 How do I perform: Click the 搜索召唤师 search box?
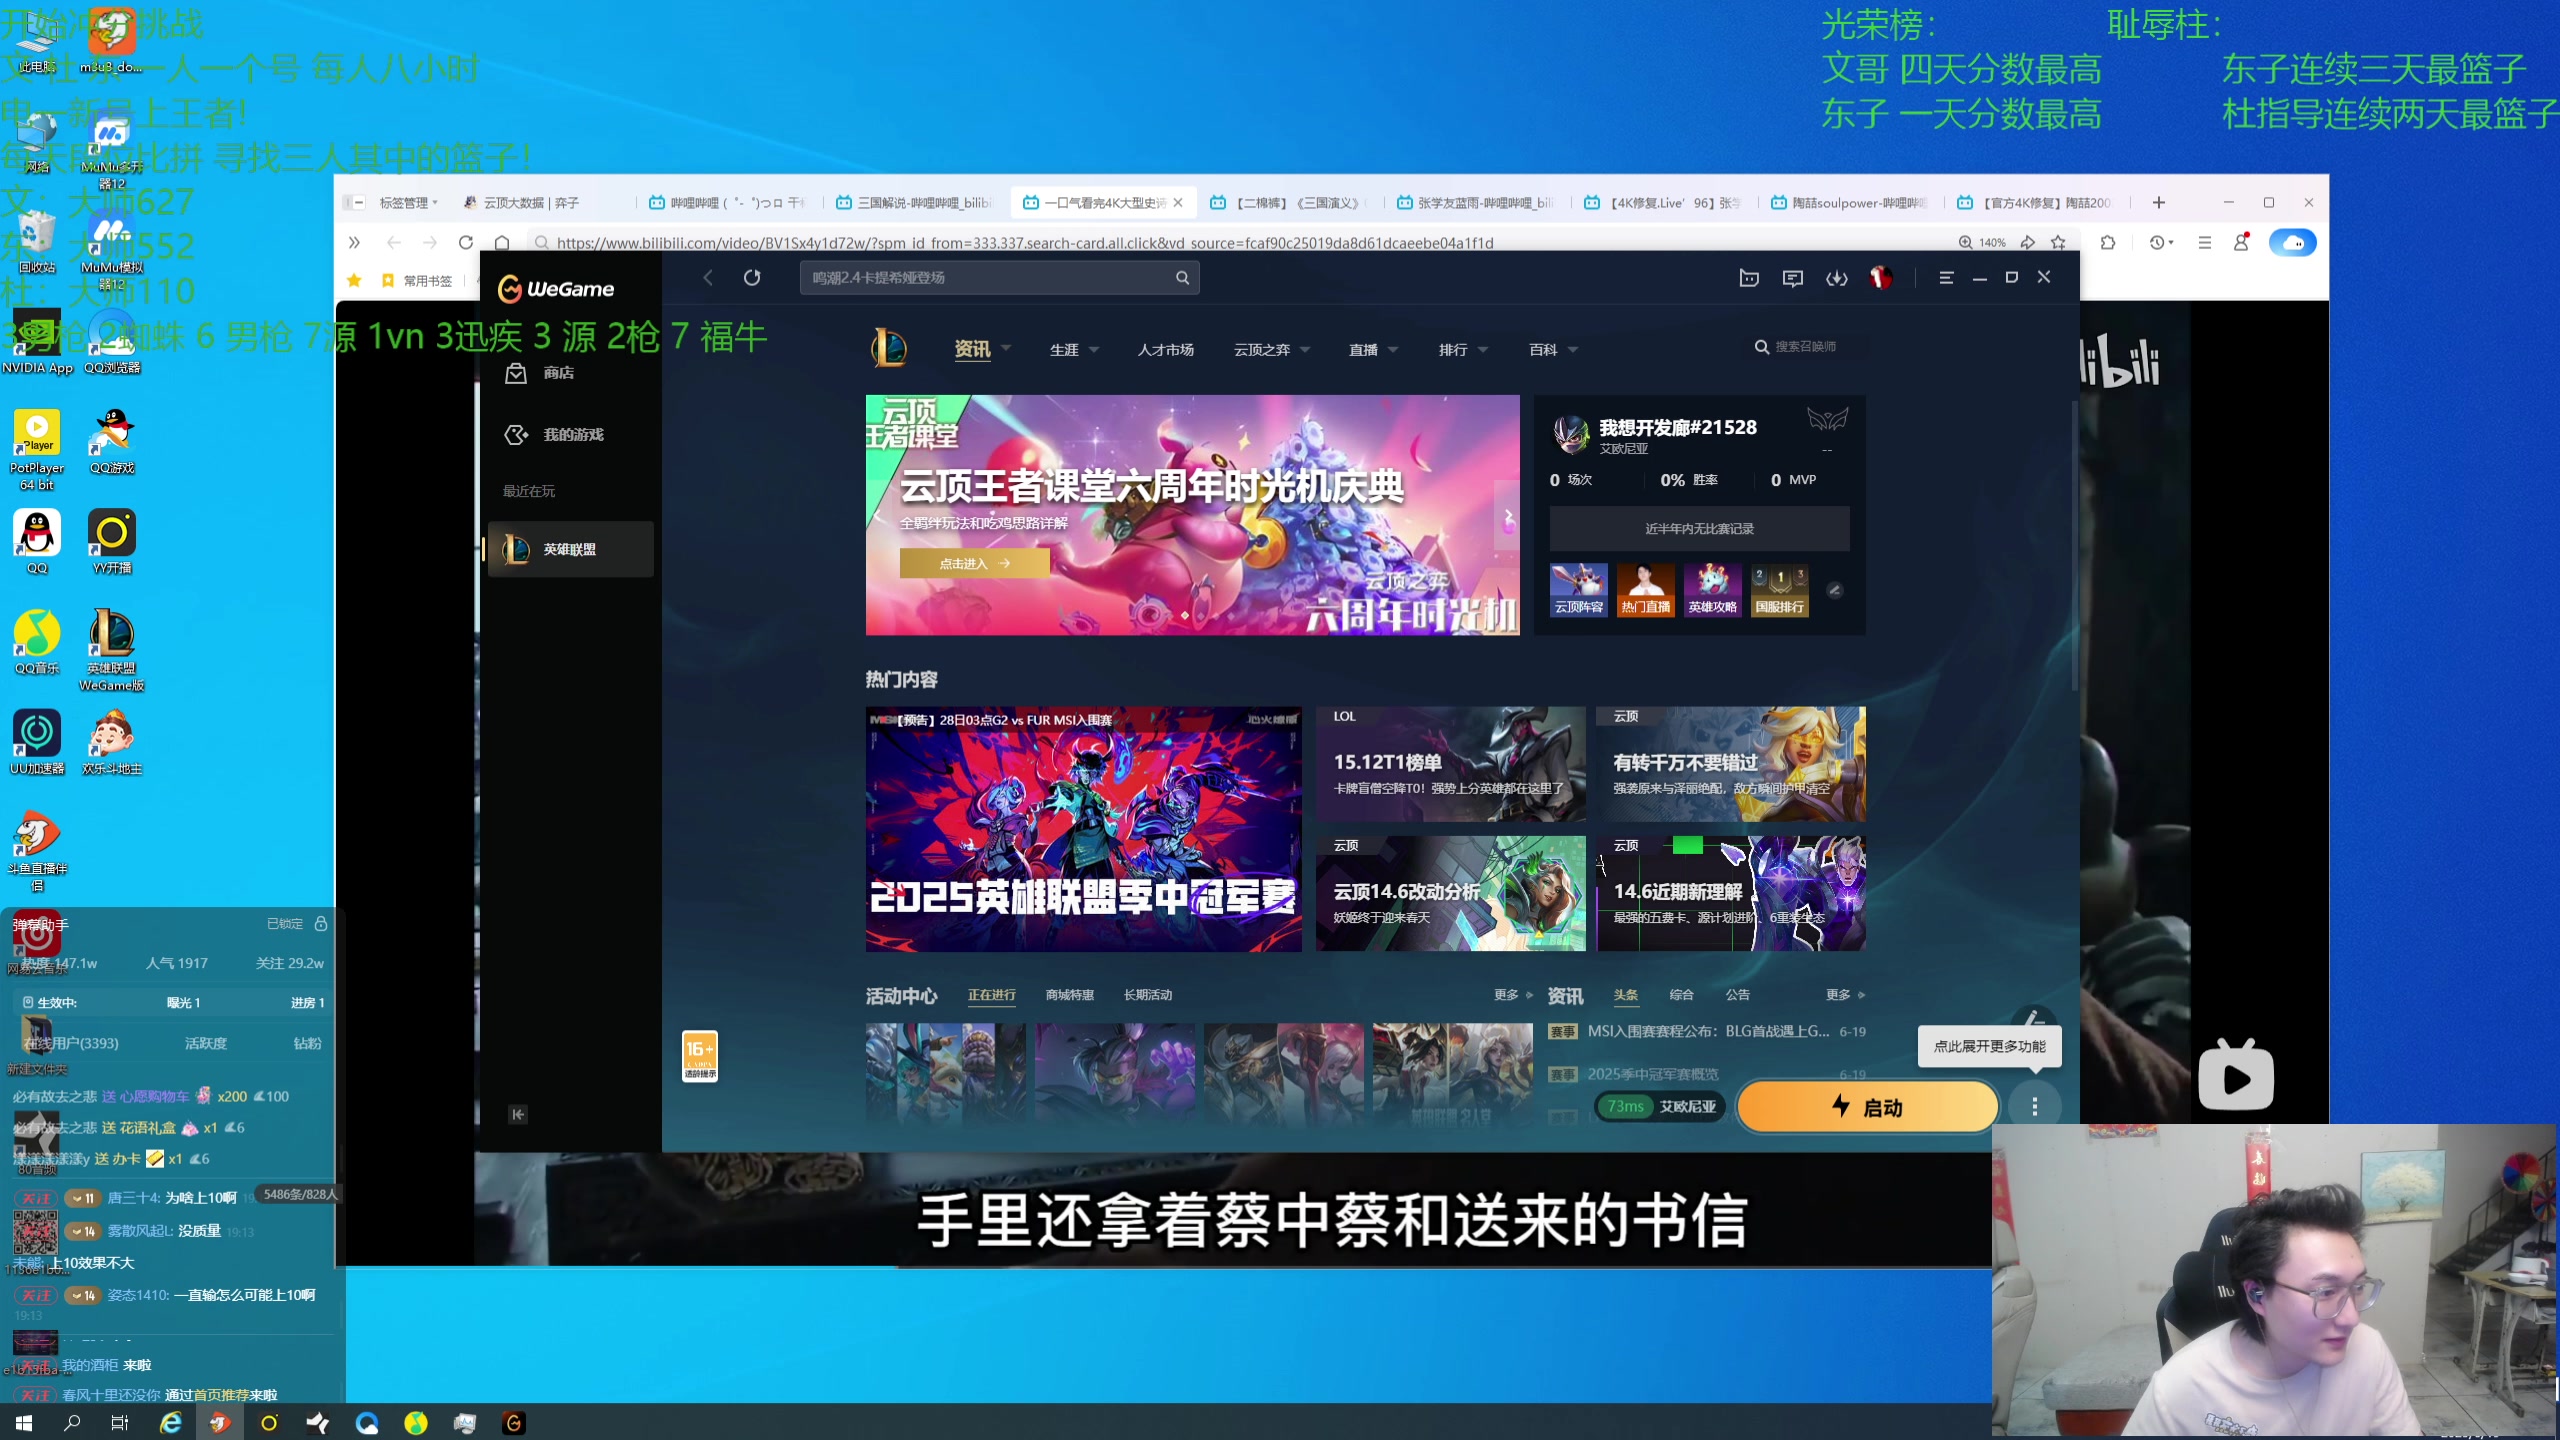(x=1806, y=347)
